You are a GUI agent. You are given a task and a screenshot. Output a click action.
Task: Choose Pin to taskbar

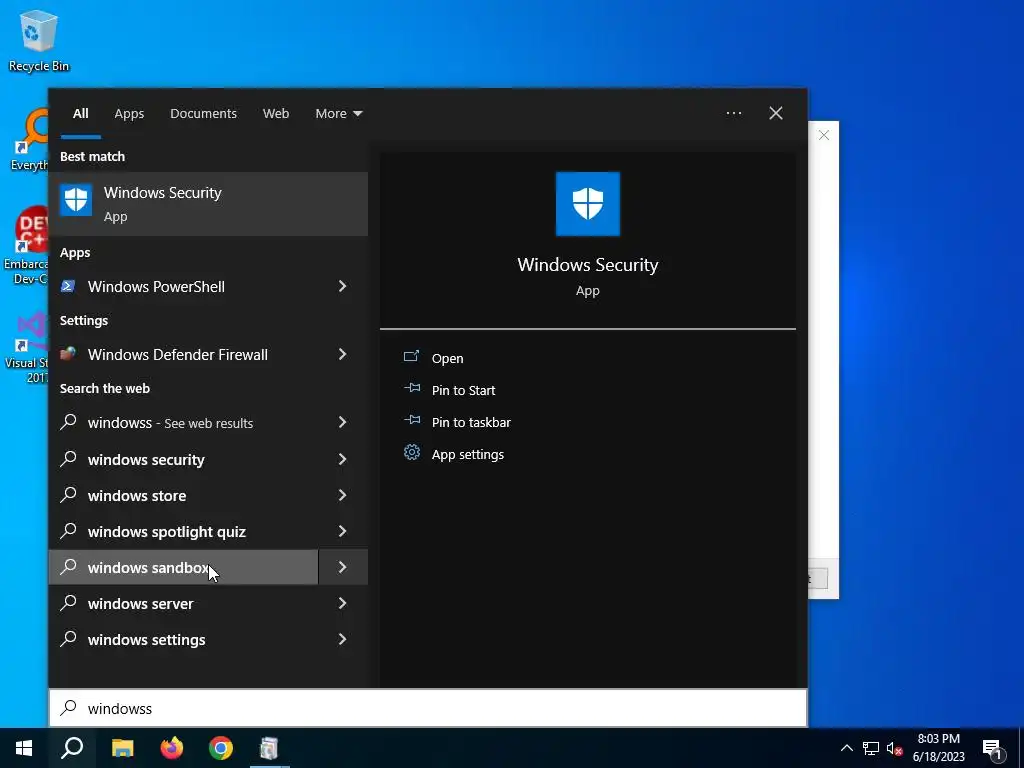(471, 422)
